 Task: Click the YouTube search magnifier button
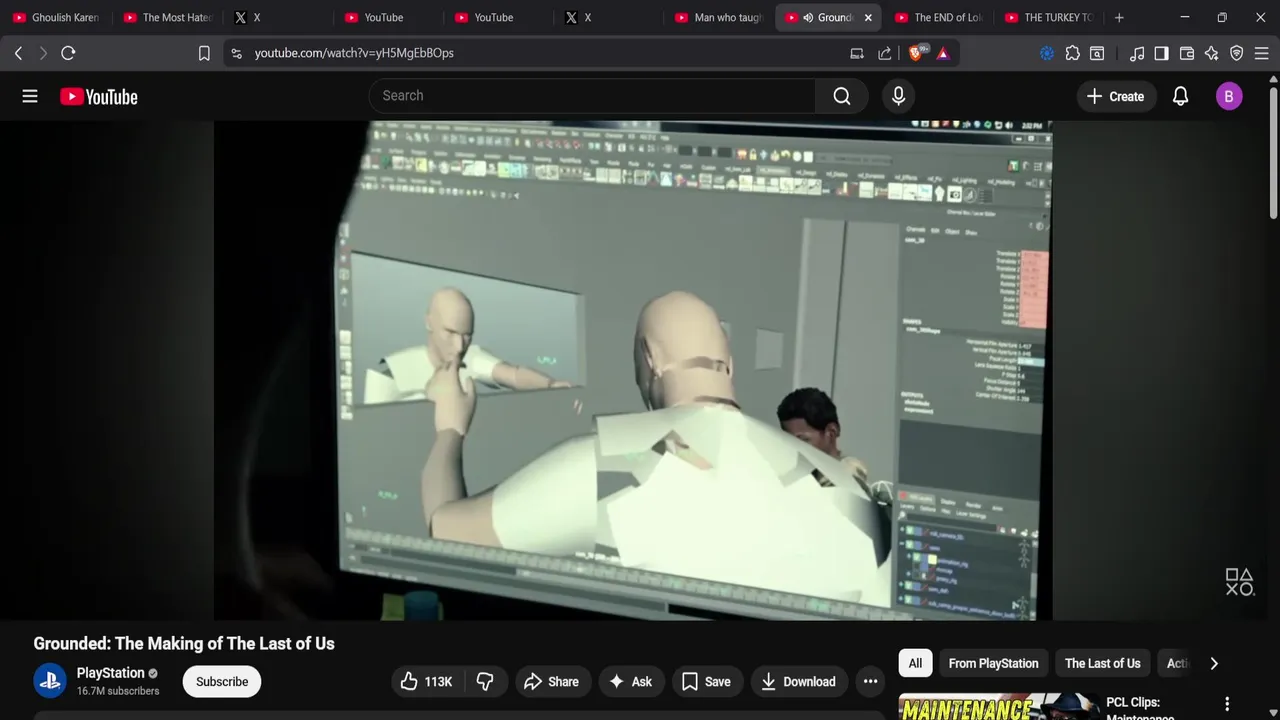[842, 96]
